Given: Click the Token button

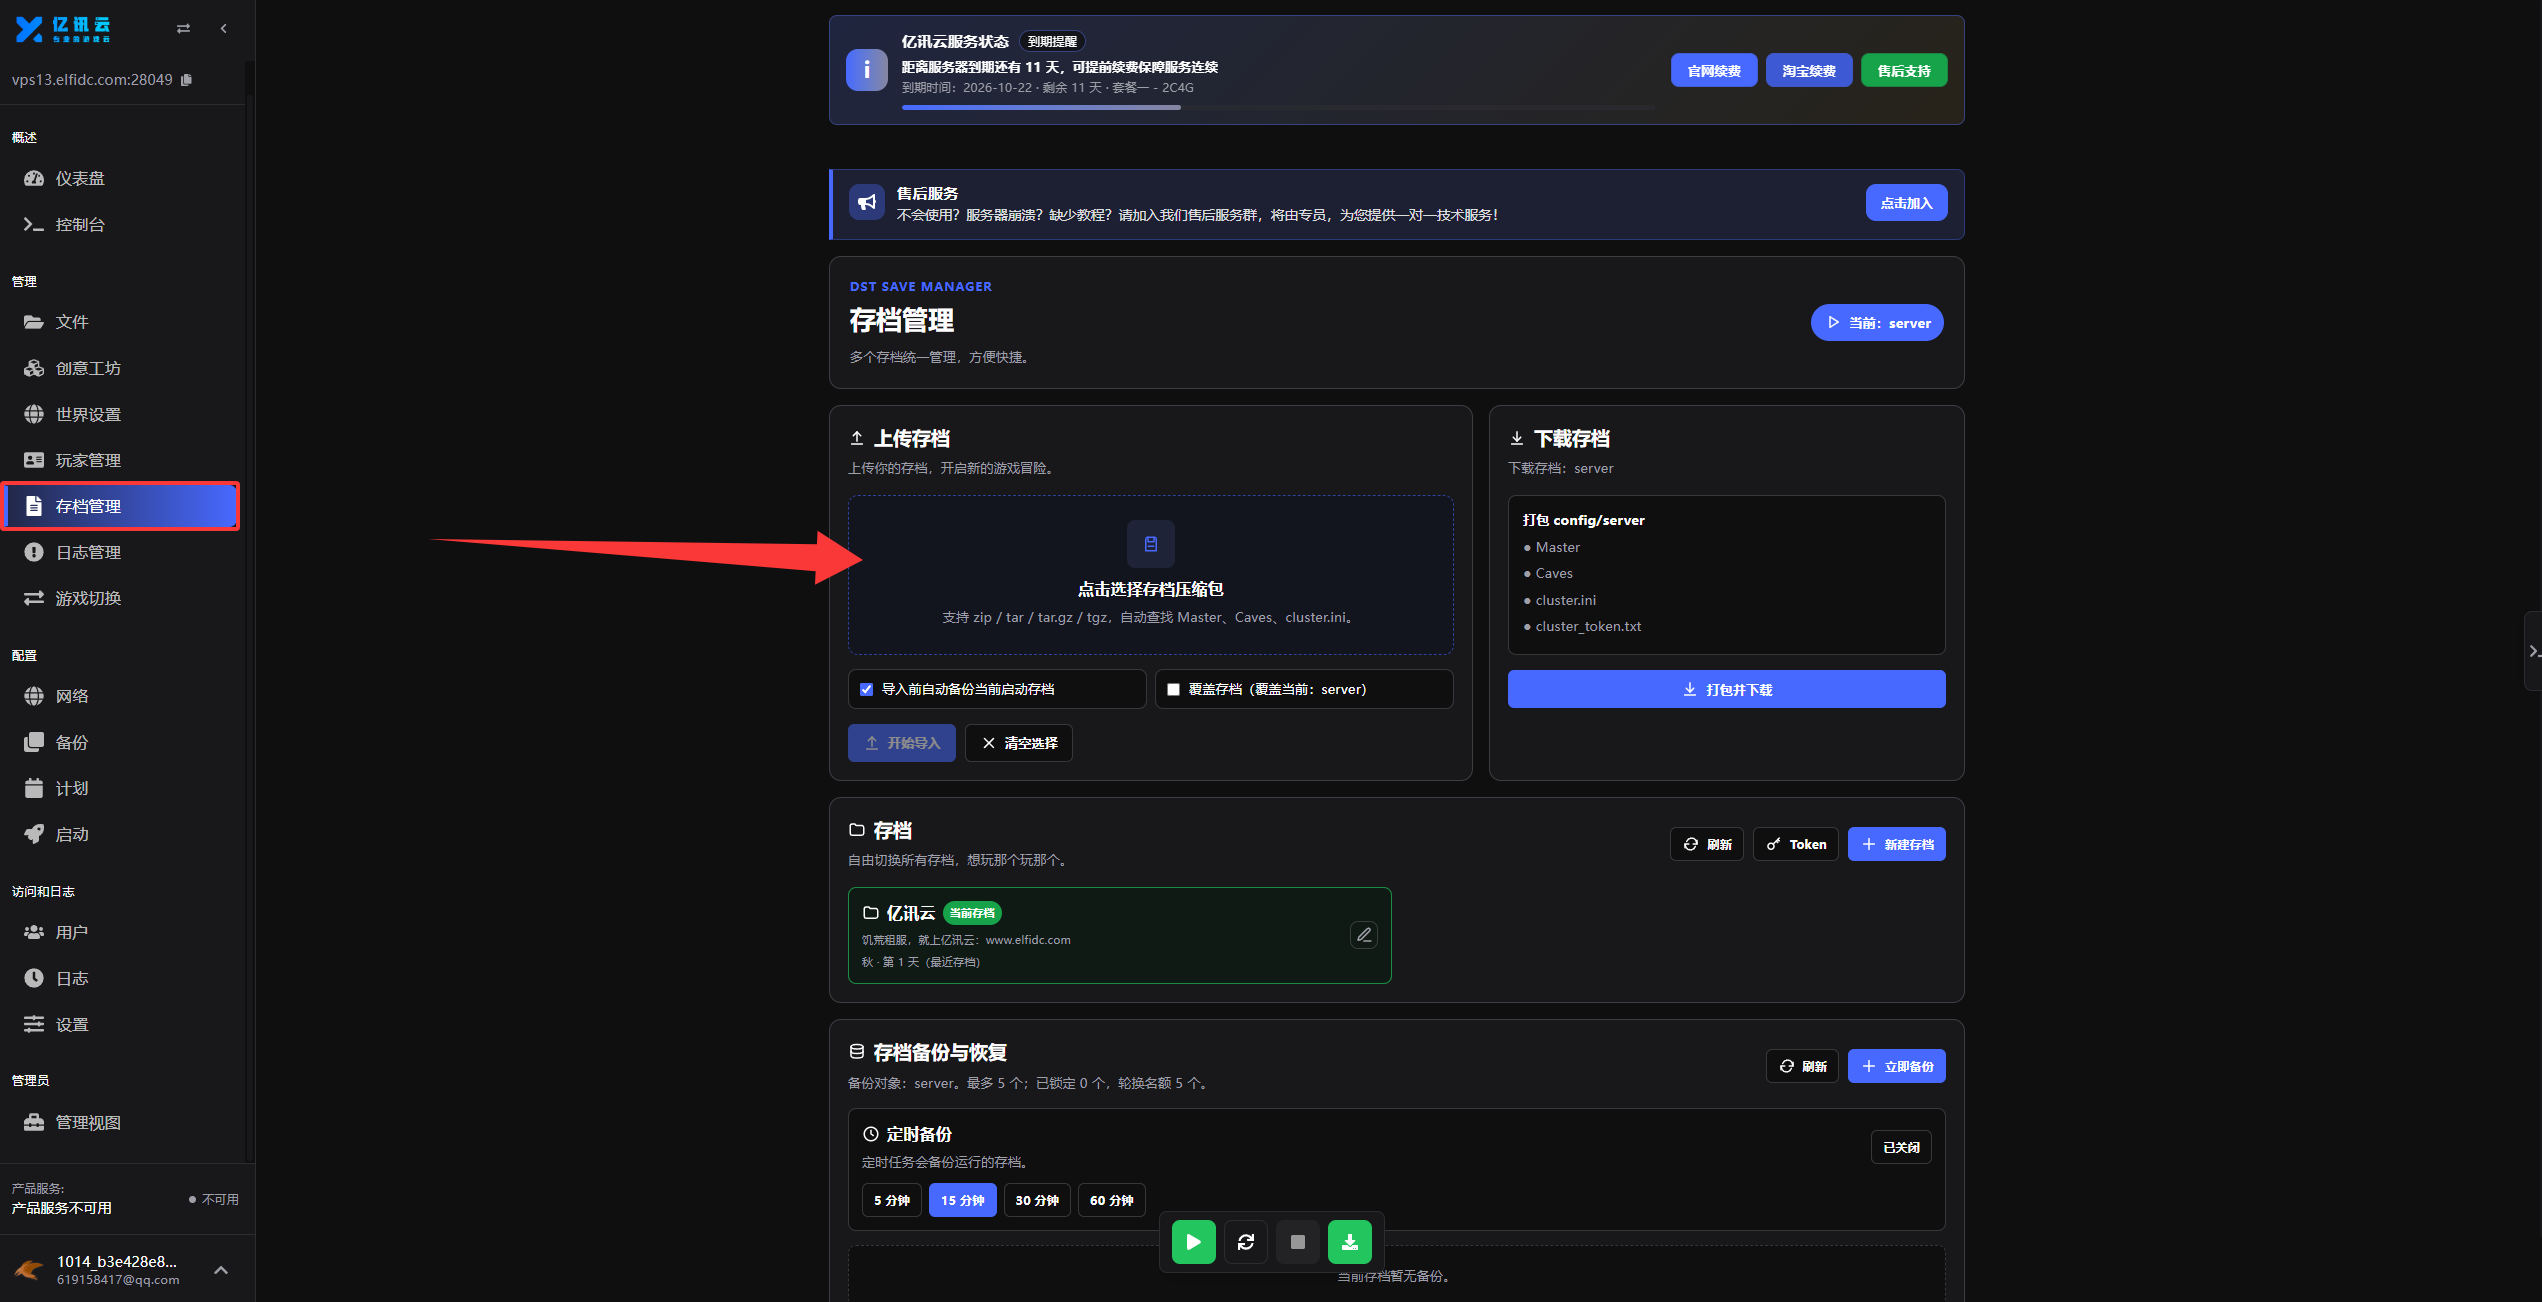Looking at the screenshot, I should (x=1795, y=844).
